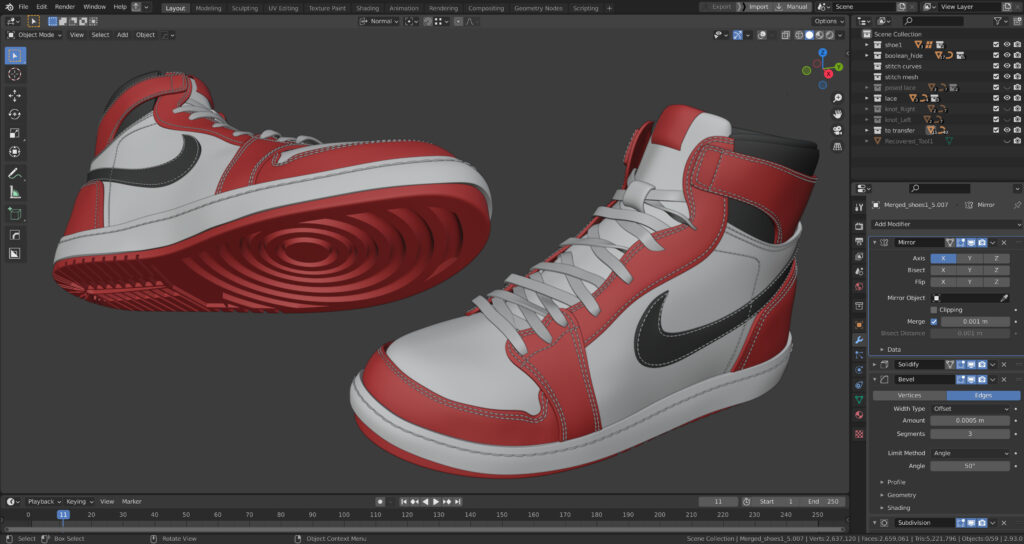Click the pan hand viewport icon
The height and width of the screenshot is (544, 1024).
point(837,114)
